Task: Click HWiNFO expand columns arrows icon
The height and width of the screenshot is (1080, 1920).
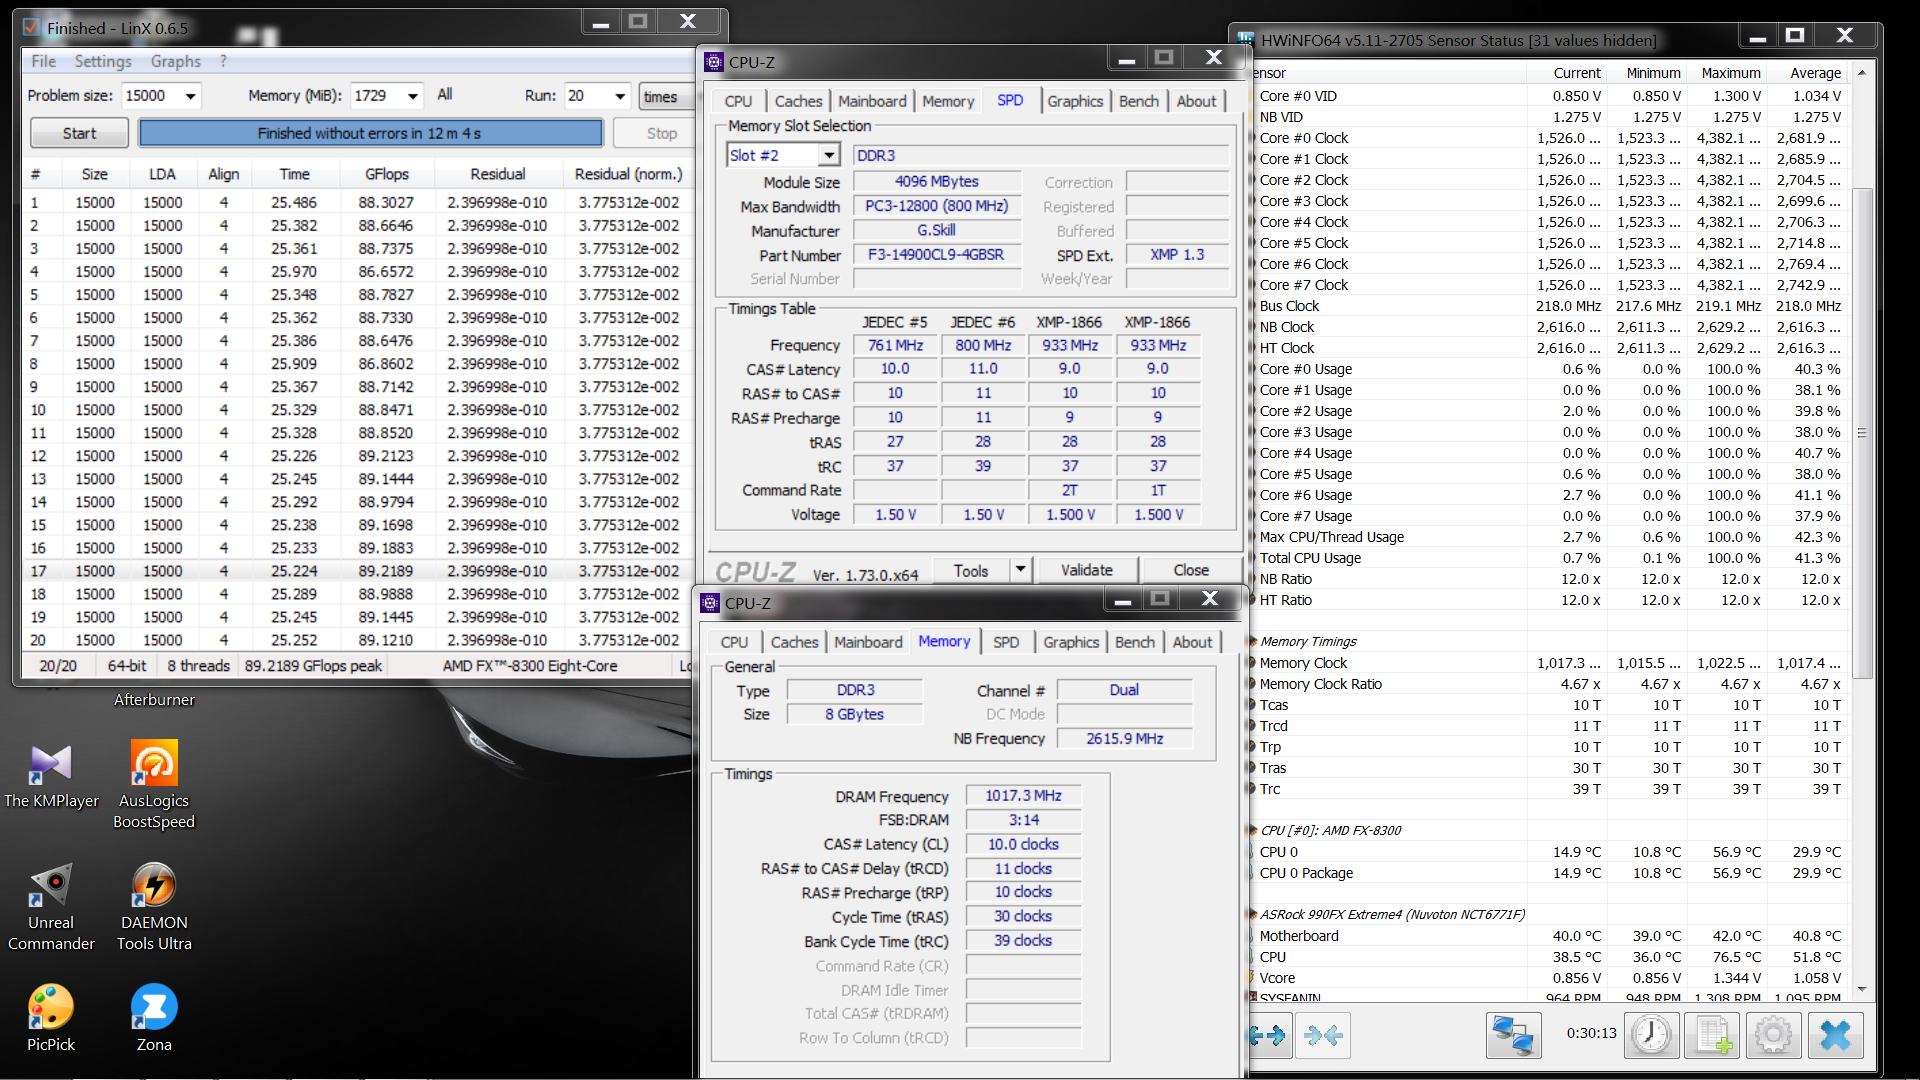Action: click(x=1270, y=1036)
